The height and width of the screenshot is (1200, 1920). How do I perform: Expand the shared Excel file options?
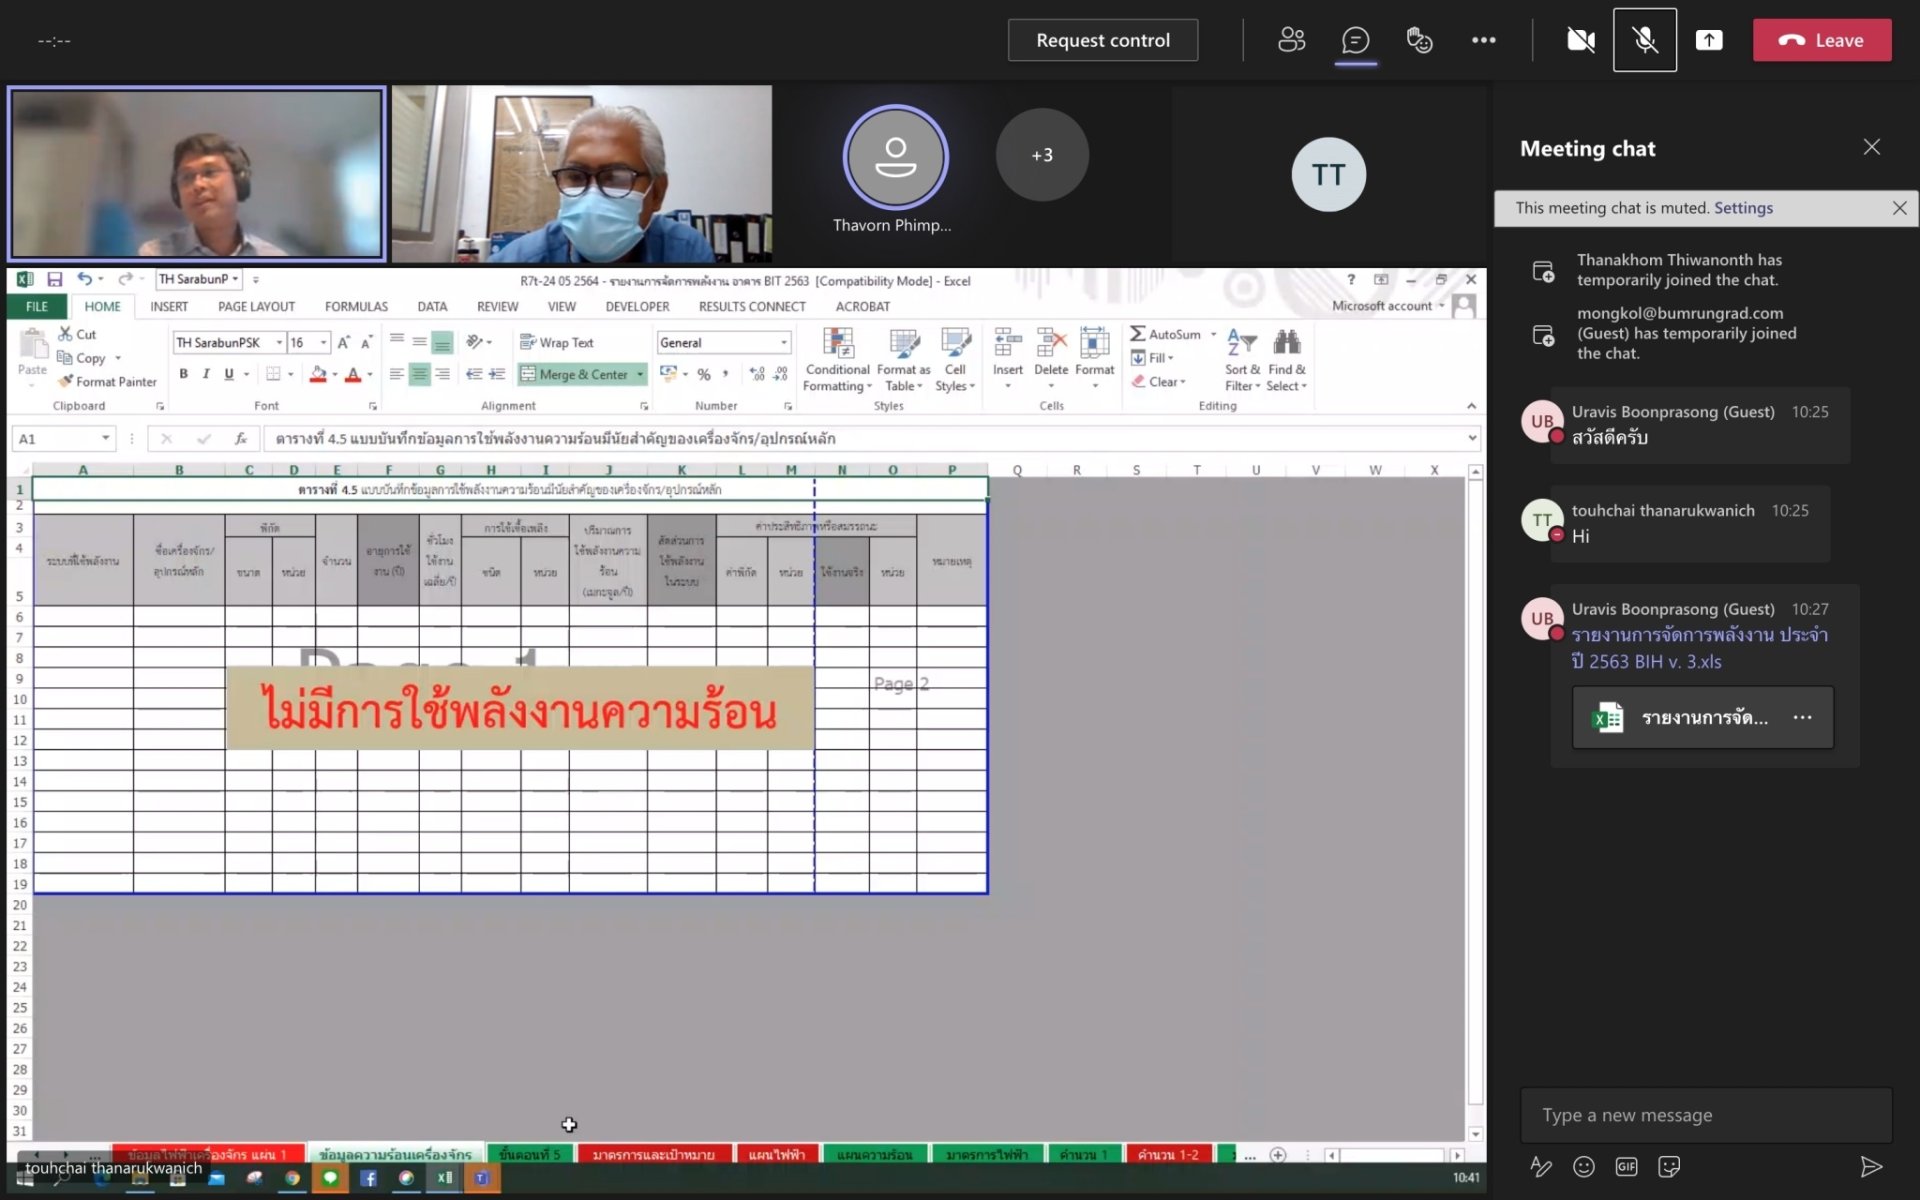1802,717
